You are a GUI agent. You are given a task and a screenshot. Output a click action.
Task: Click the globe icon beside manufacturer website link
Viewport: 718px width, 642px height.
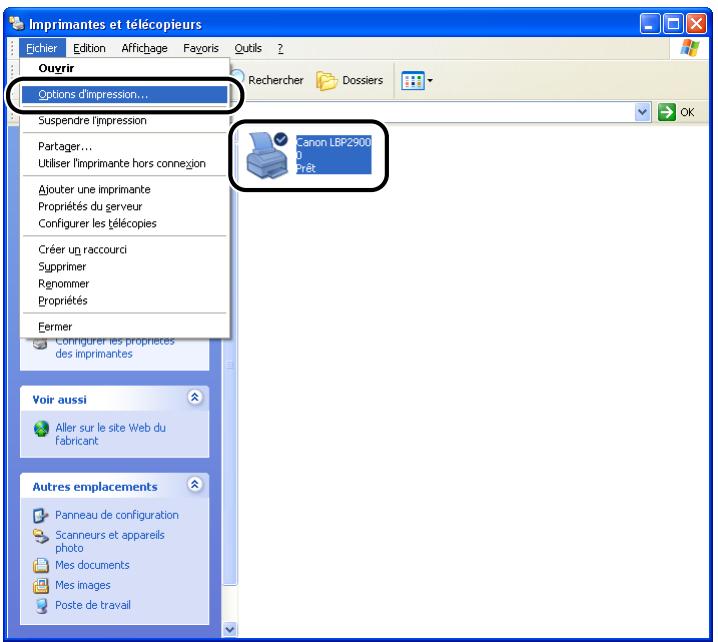(x=41, y=429)
